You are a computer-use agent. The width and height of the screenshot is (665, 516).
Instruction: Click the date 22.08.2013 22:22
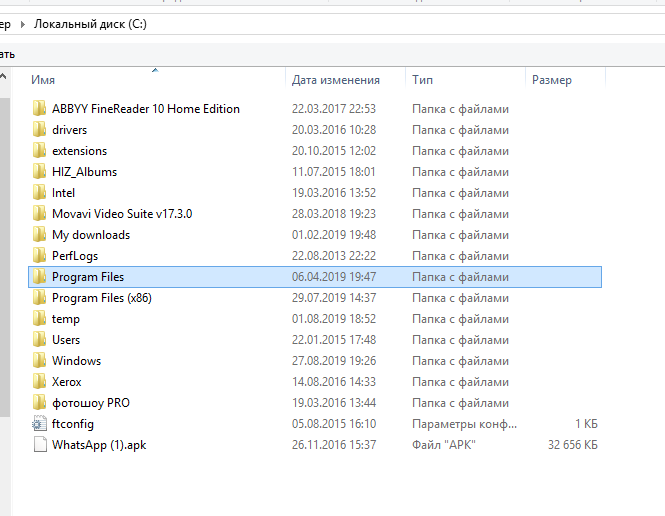[334, 255]
